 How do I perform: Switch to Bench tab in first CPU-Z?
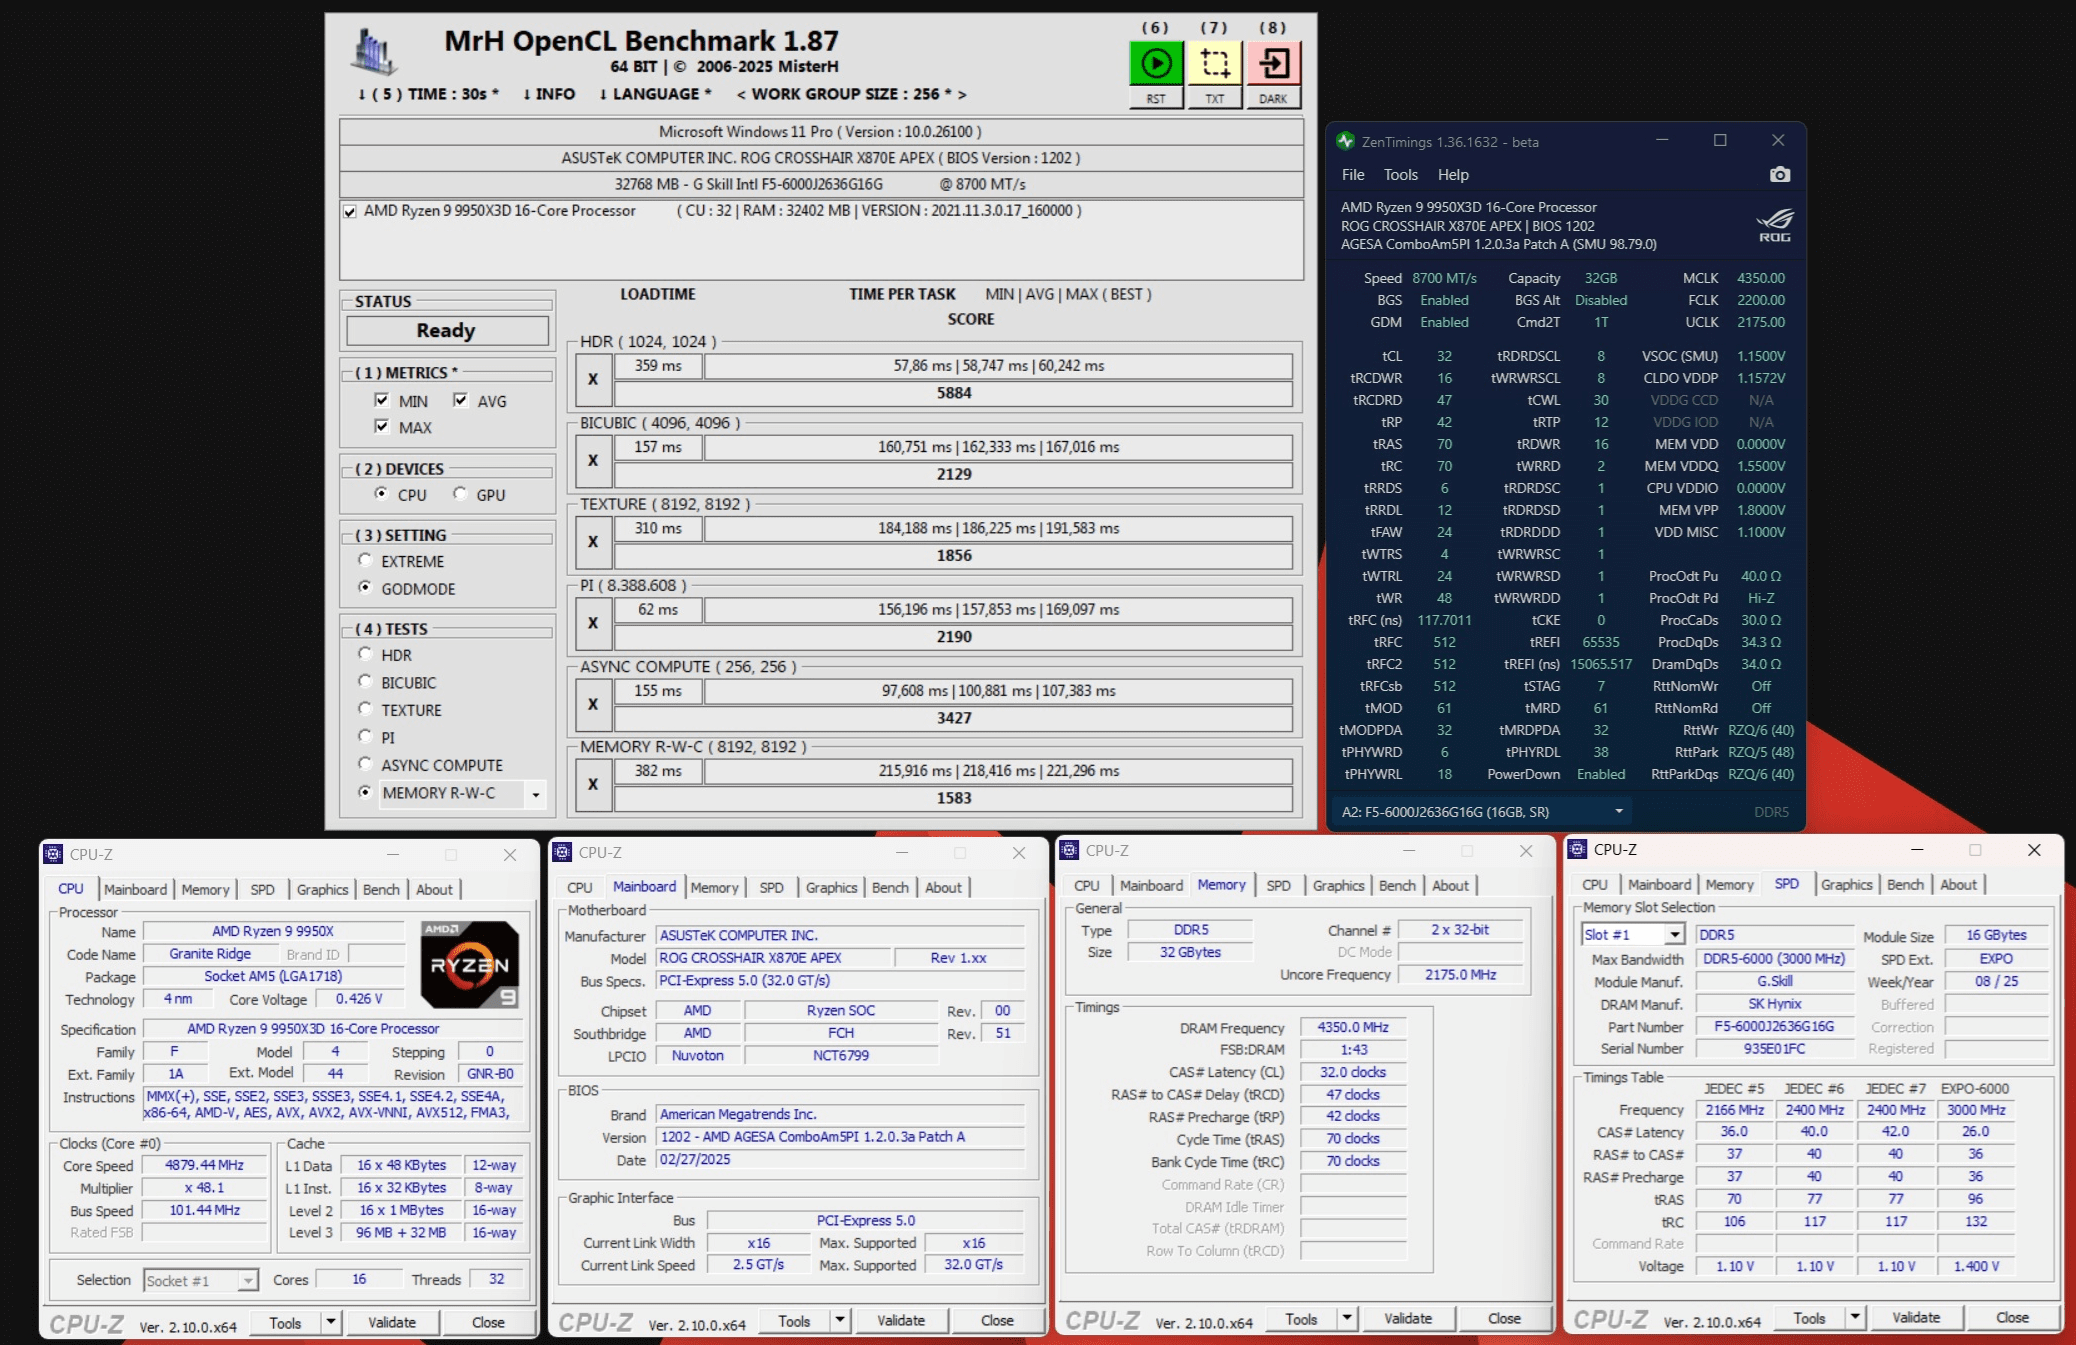[x=381, y=889]
